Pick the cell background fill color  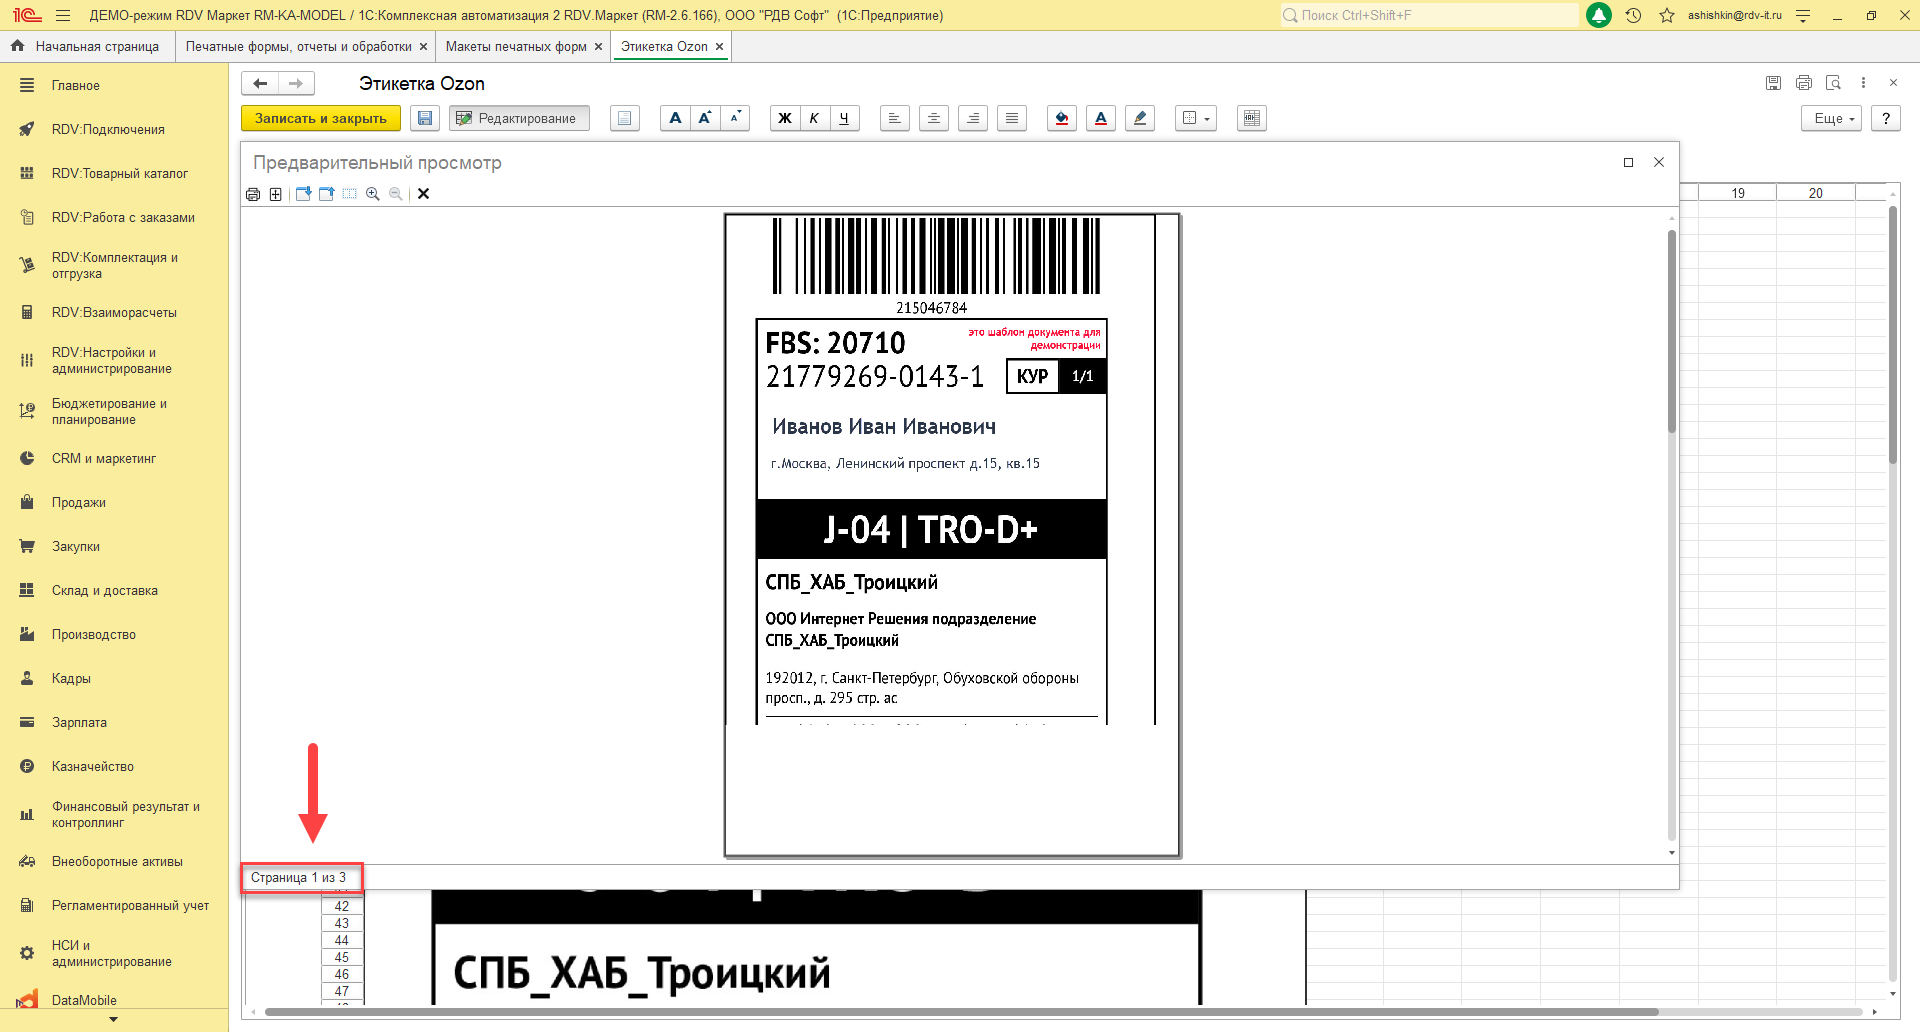click(1062, 118)
